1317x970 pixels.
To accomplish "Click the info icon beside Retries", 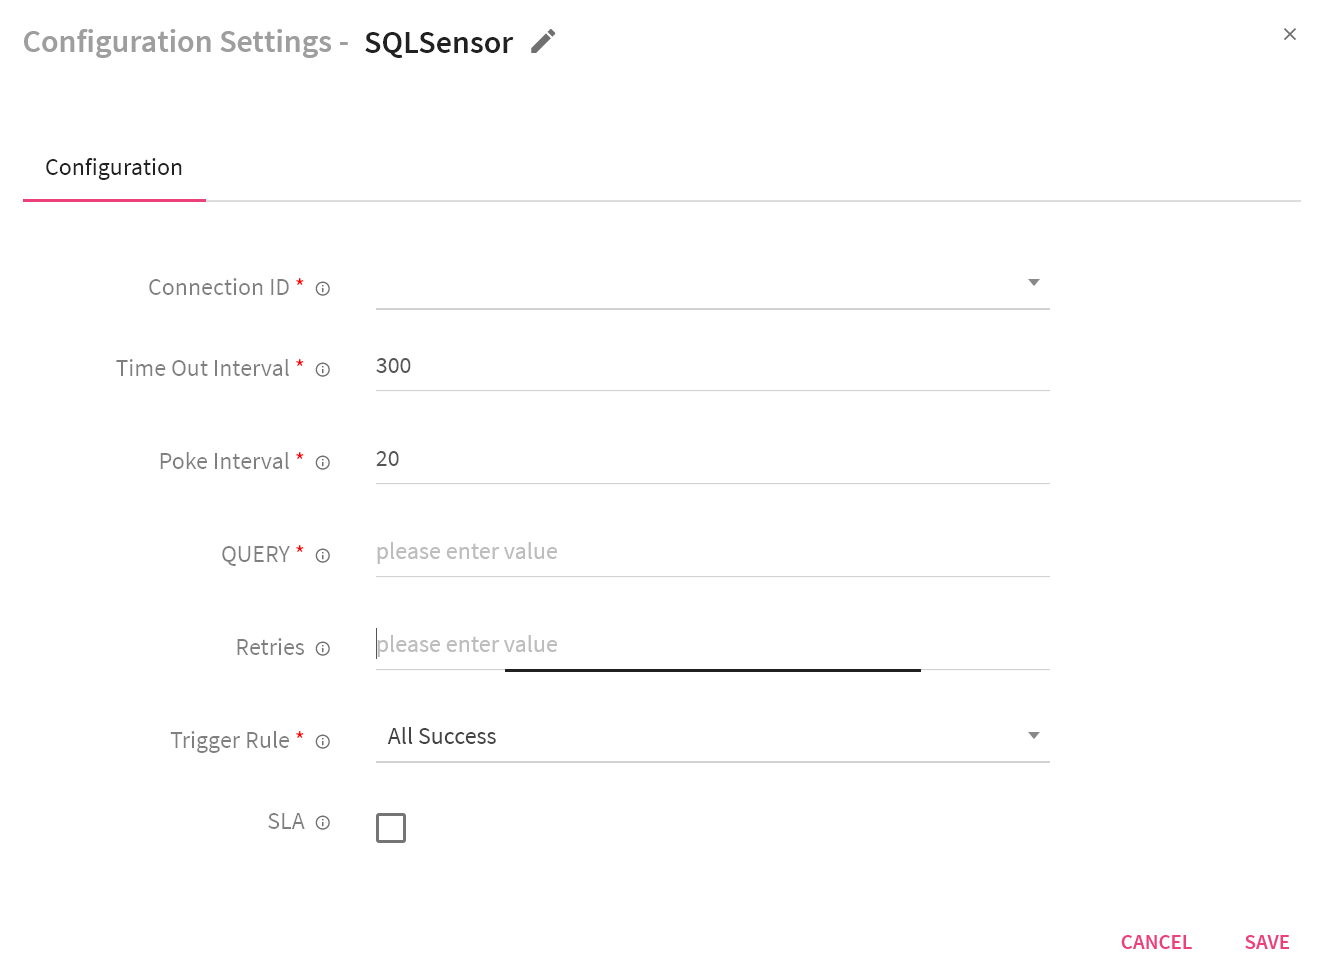I will (x=322, y=648).
